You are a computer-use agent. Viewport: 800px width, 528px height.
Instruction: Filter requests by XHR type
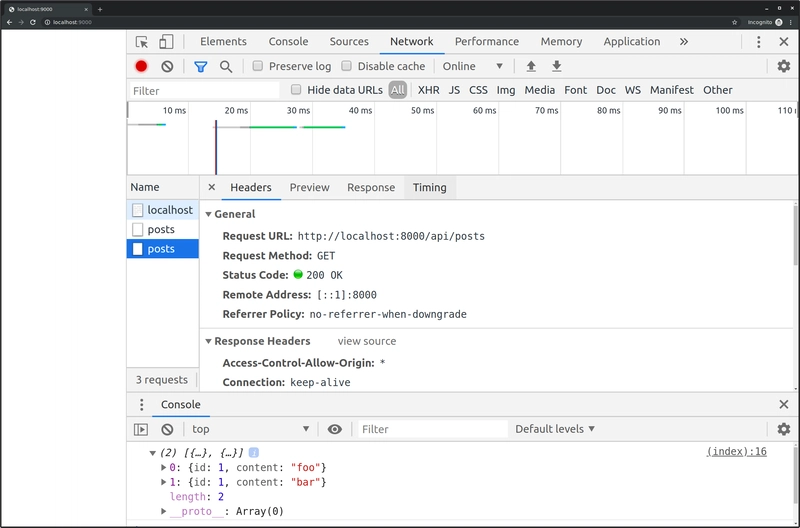[x=429, y=90]
